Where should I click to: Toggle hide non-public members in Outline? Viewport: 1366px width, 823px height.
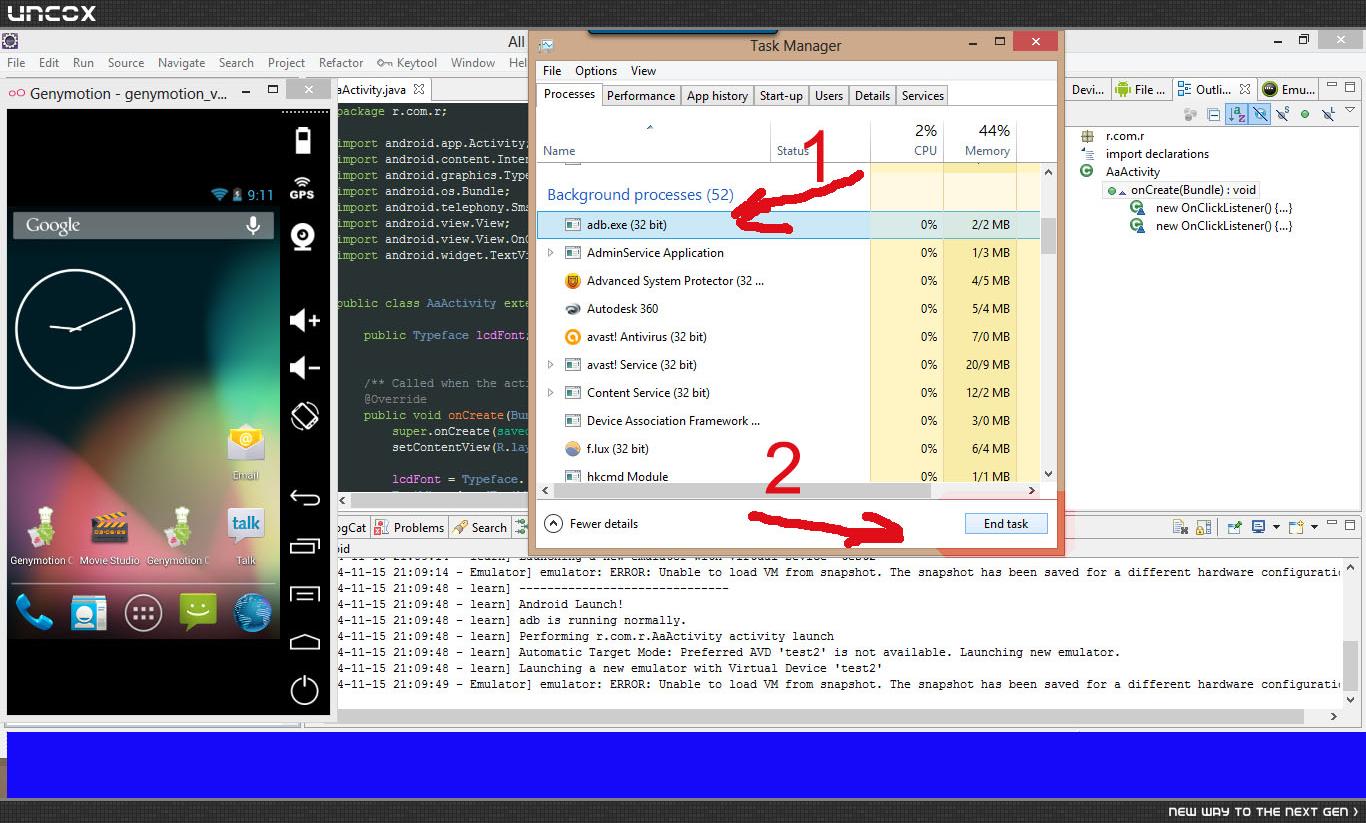(1305, 114)
